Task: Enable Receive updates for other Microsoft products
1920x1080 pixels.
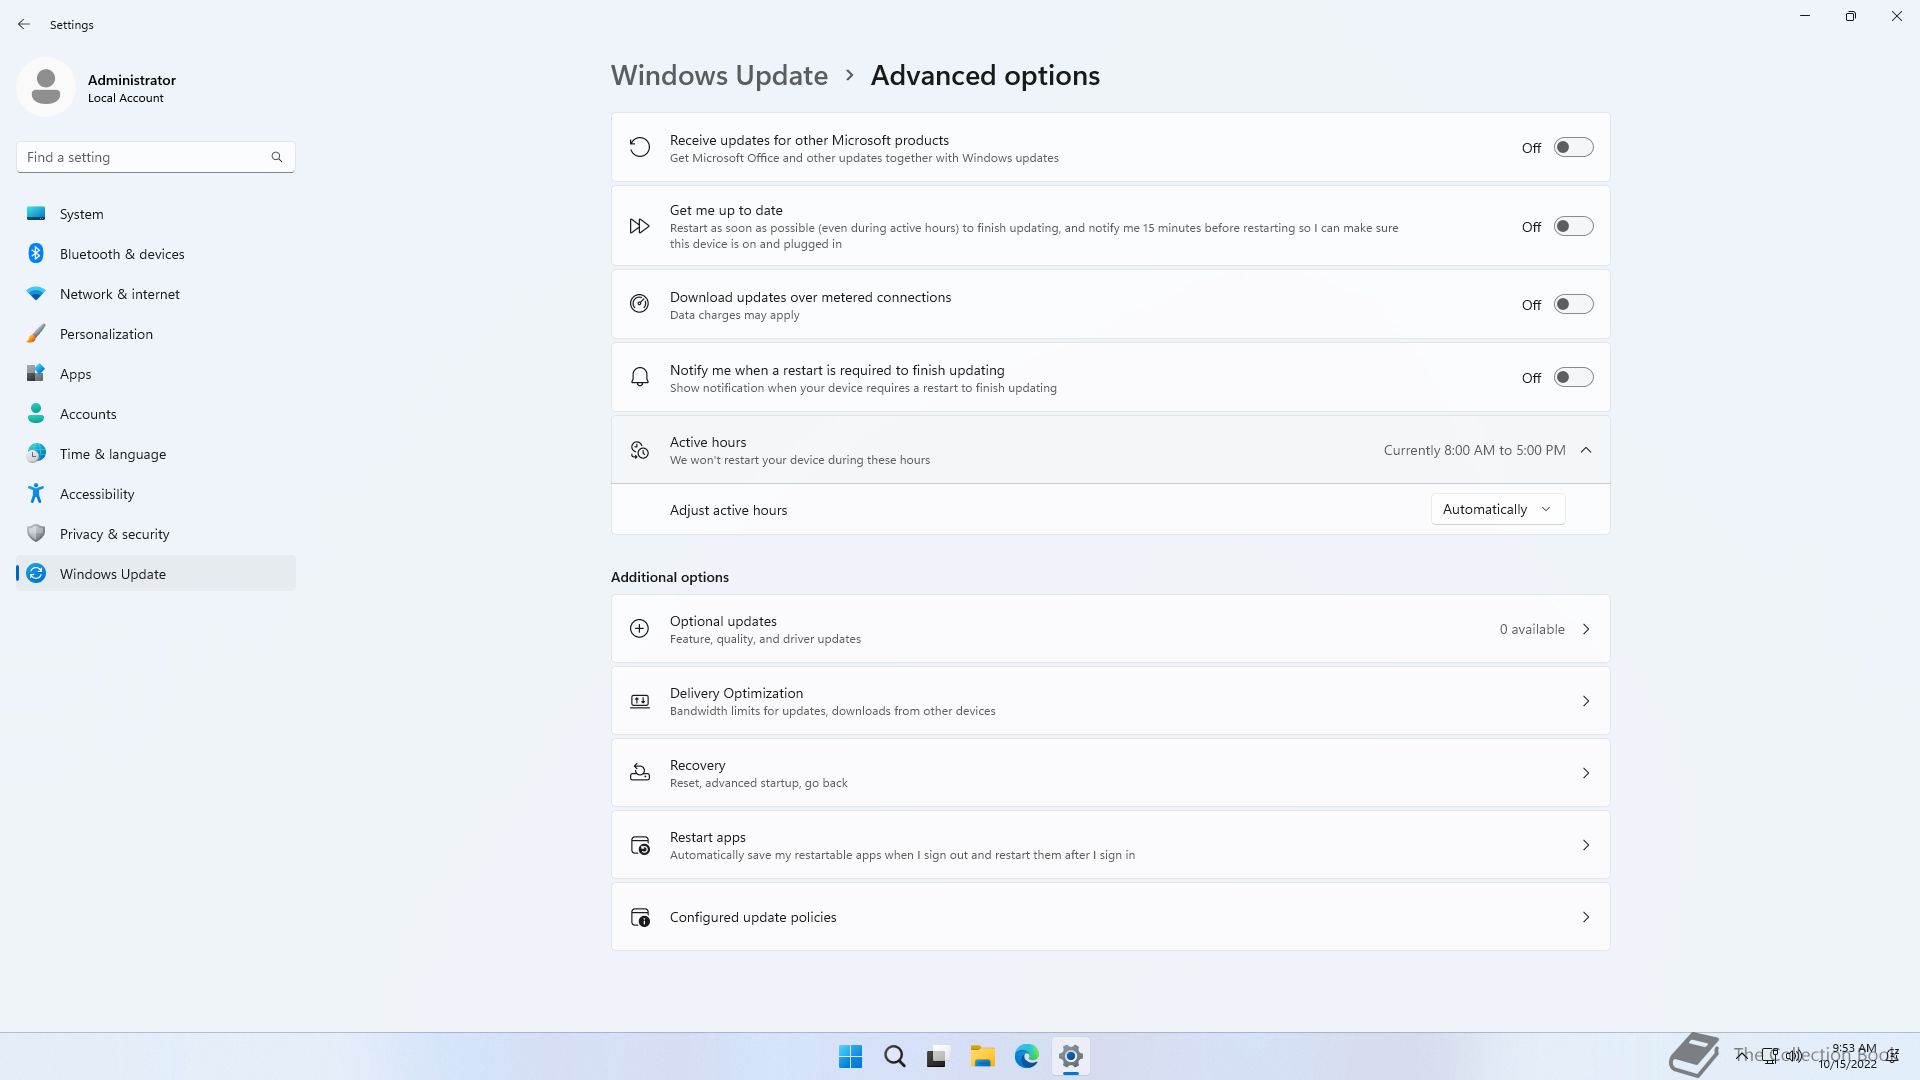Action: [1573, 148]
